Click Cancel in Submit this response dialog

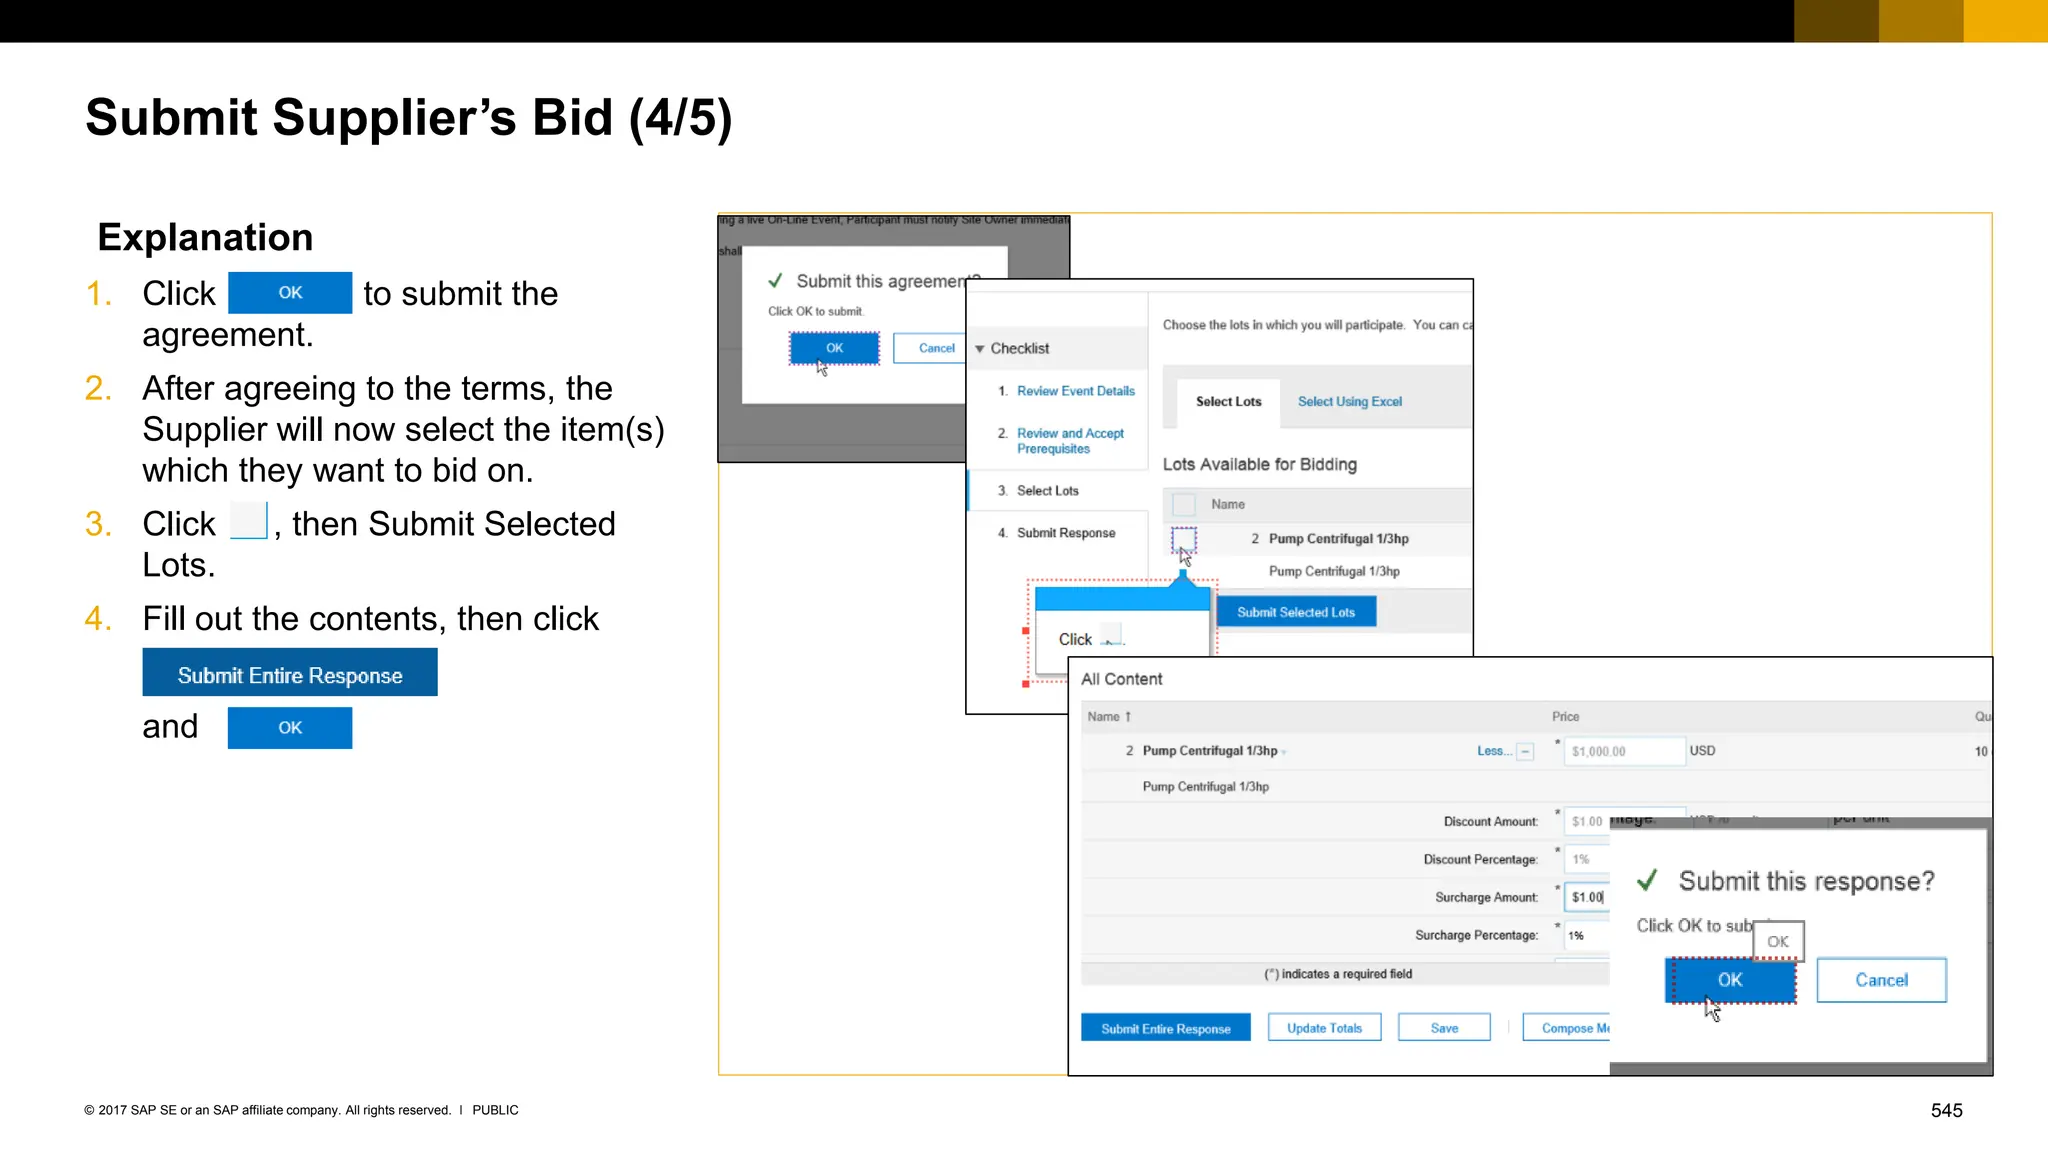click(x=1881, y=980)
